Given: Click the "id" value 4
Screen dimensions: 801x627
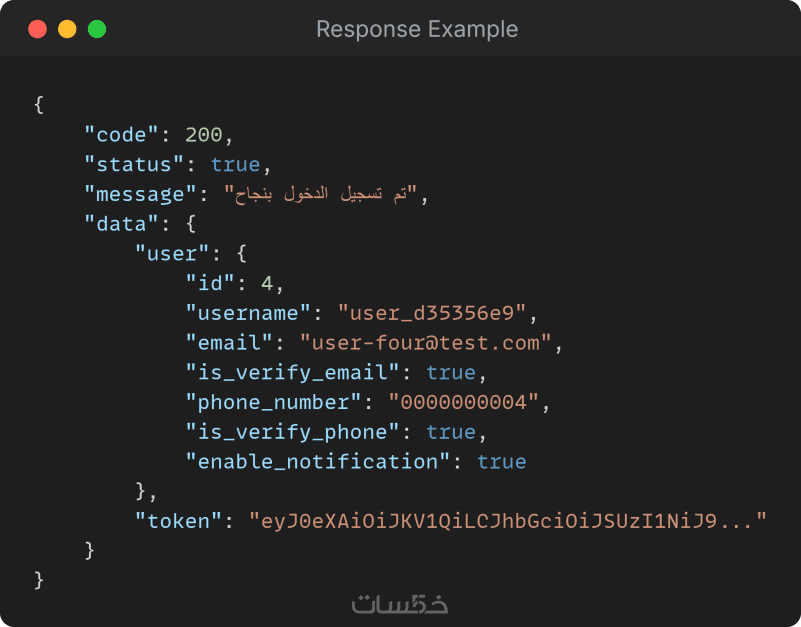Looking at the screenshot, I should coord(267,283).
